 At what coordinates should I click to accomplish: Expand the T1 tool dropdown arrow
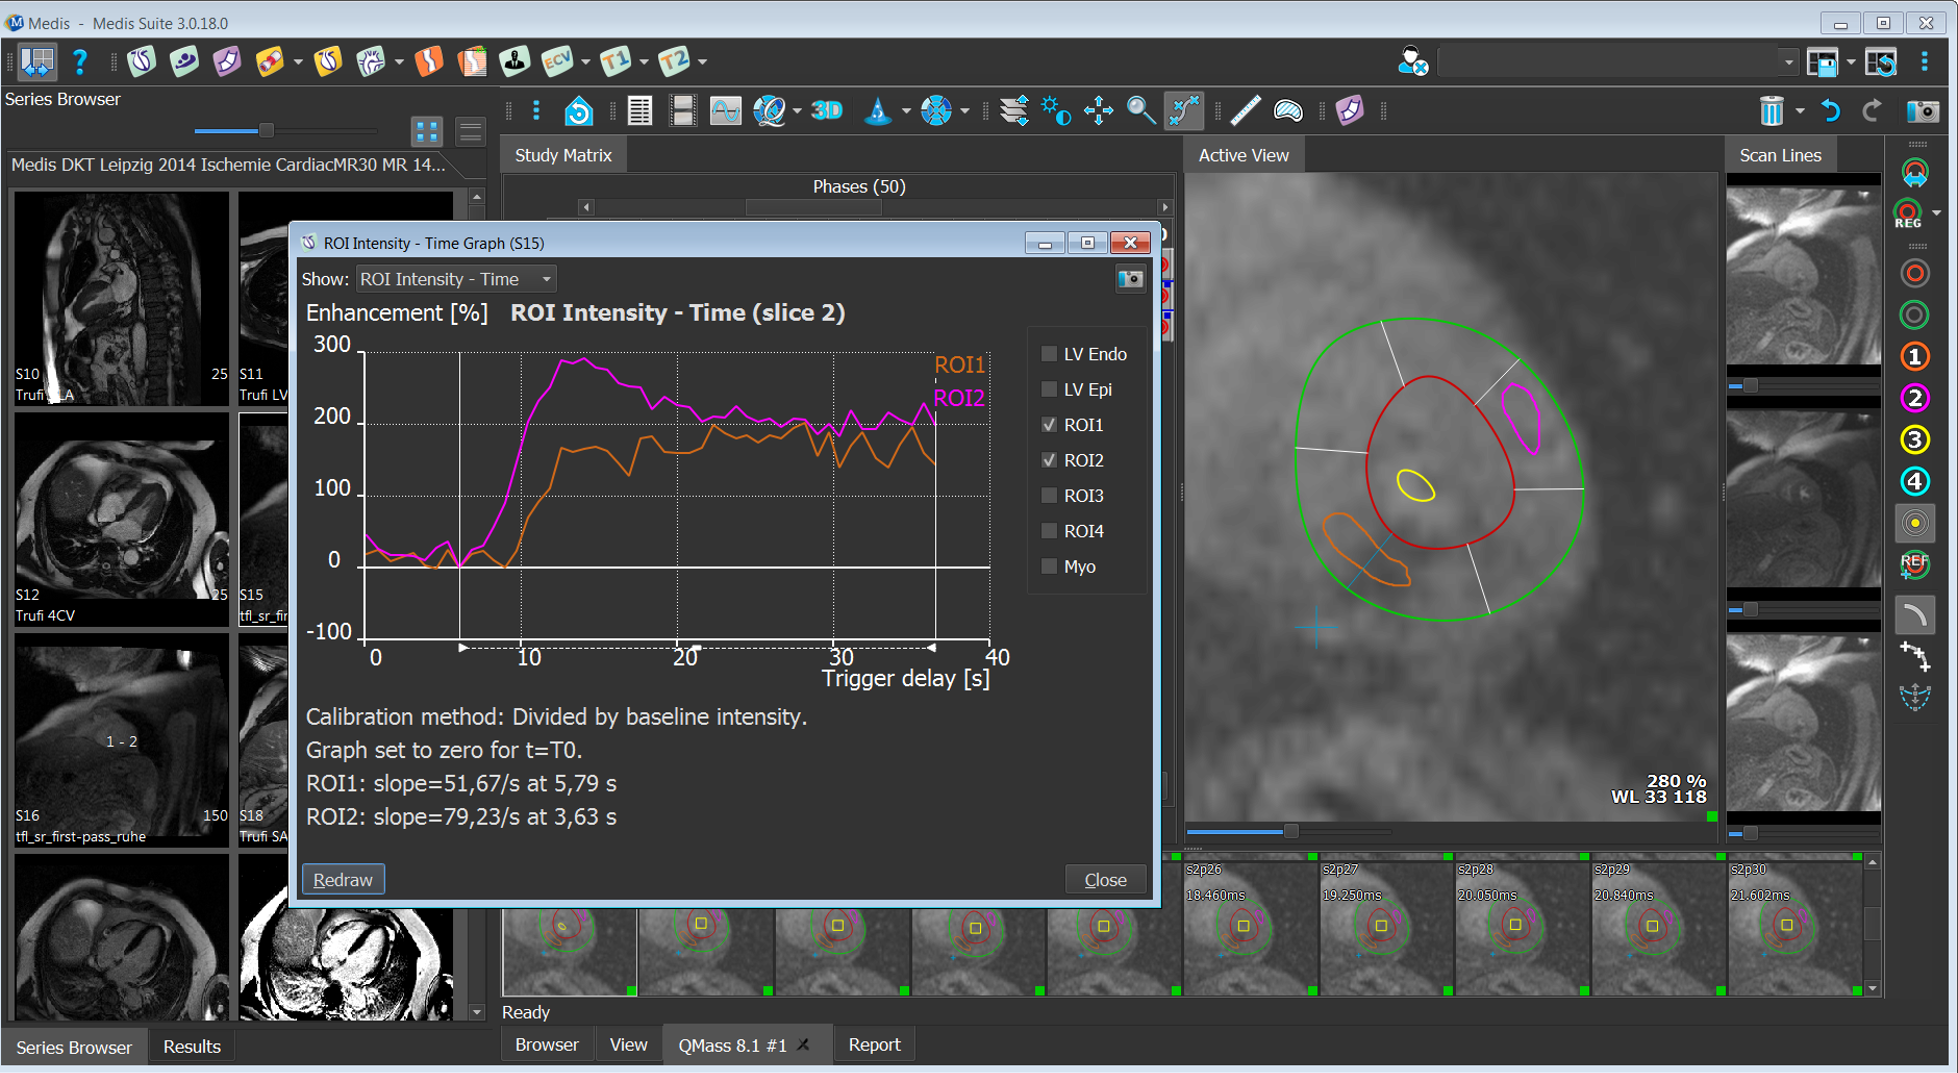click(643, 62)
